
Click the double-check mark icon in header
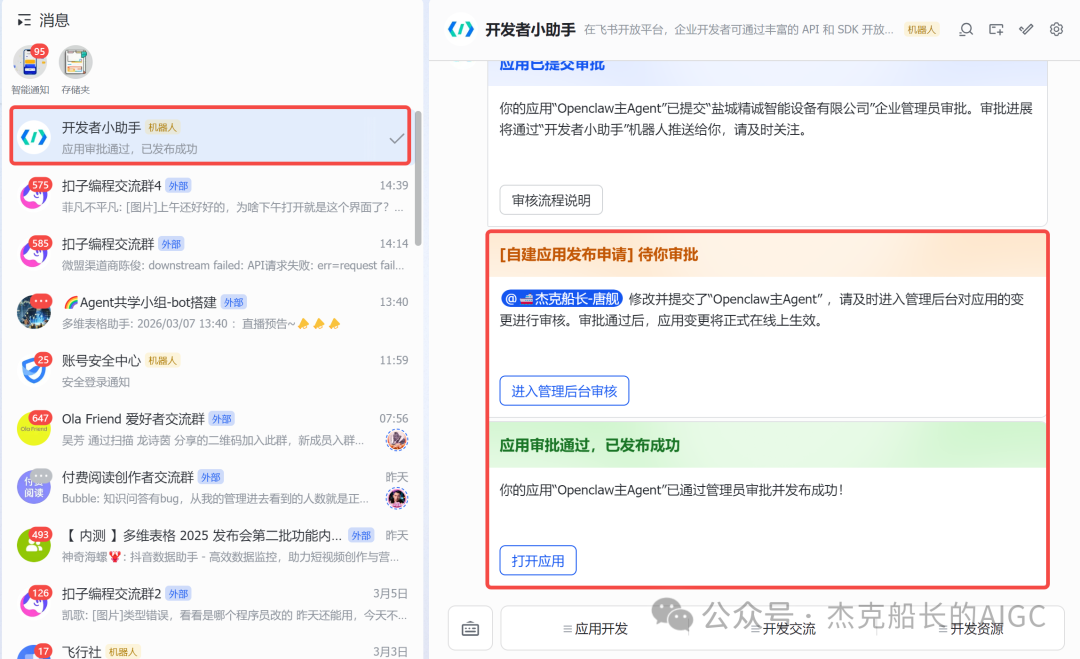tap(1026, 29)
